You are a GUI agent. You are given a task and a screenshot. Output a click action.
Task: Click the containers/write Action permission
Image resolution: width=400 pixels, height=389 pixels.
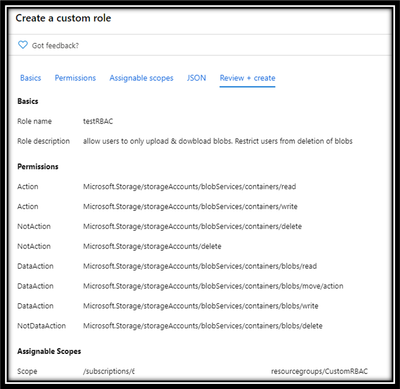point(190,207)
